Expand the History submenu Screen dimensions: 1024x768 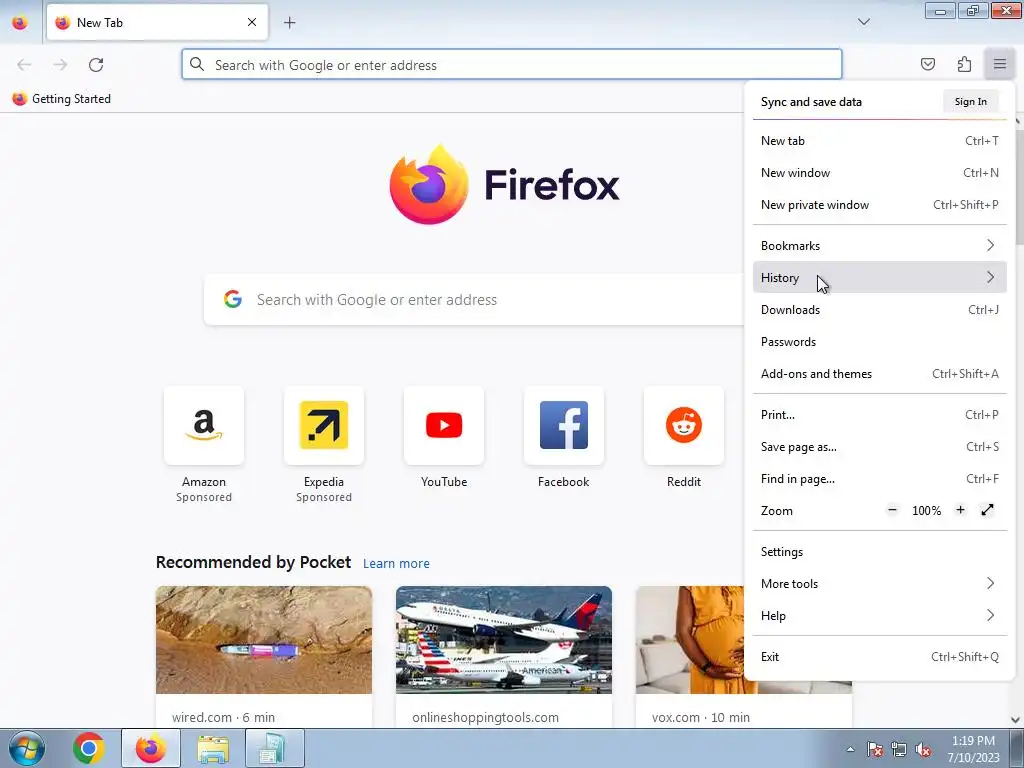880,278
